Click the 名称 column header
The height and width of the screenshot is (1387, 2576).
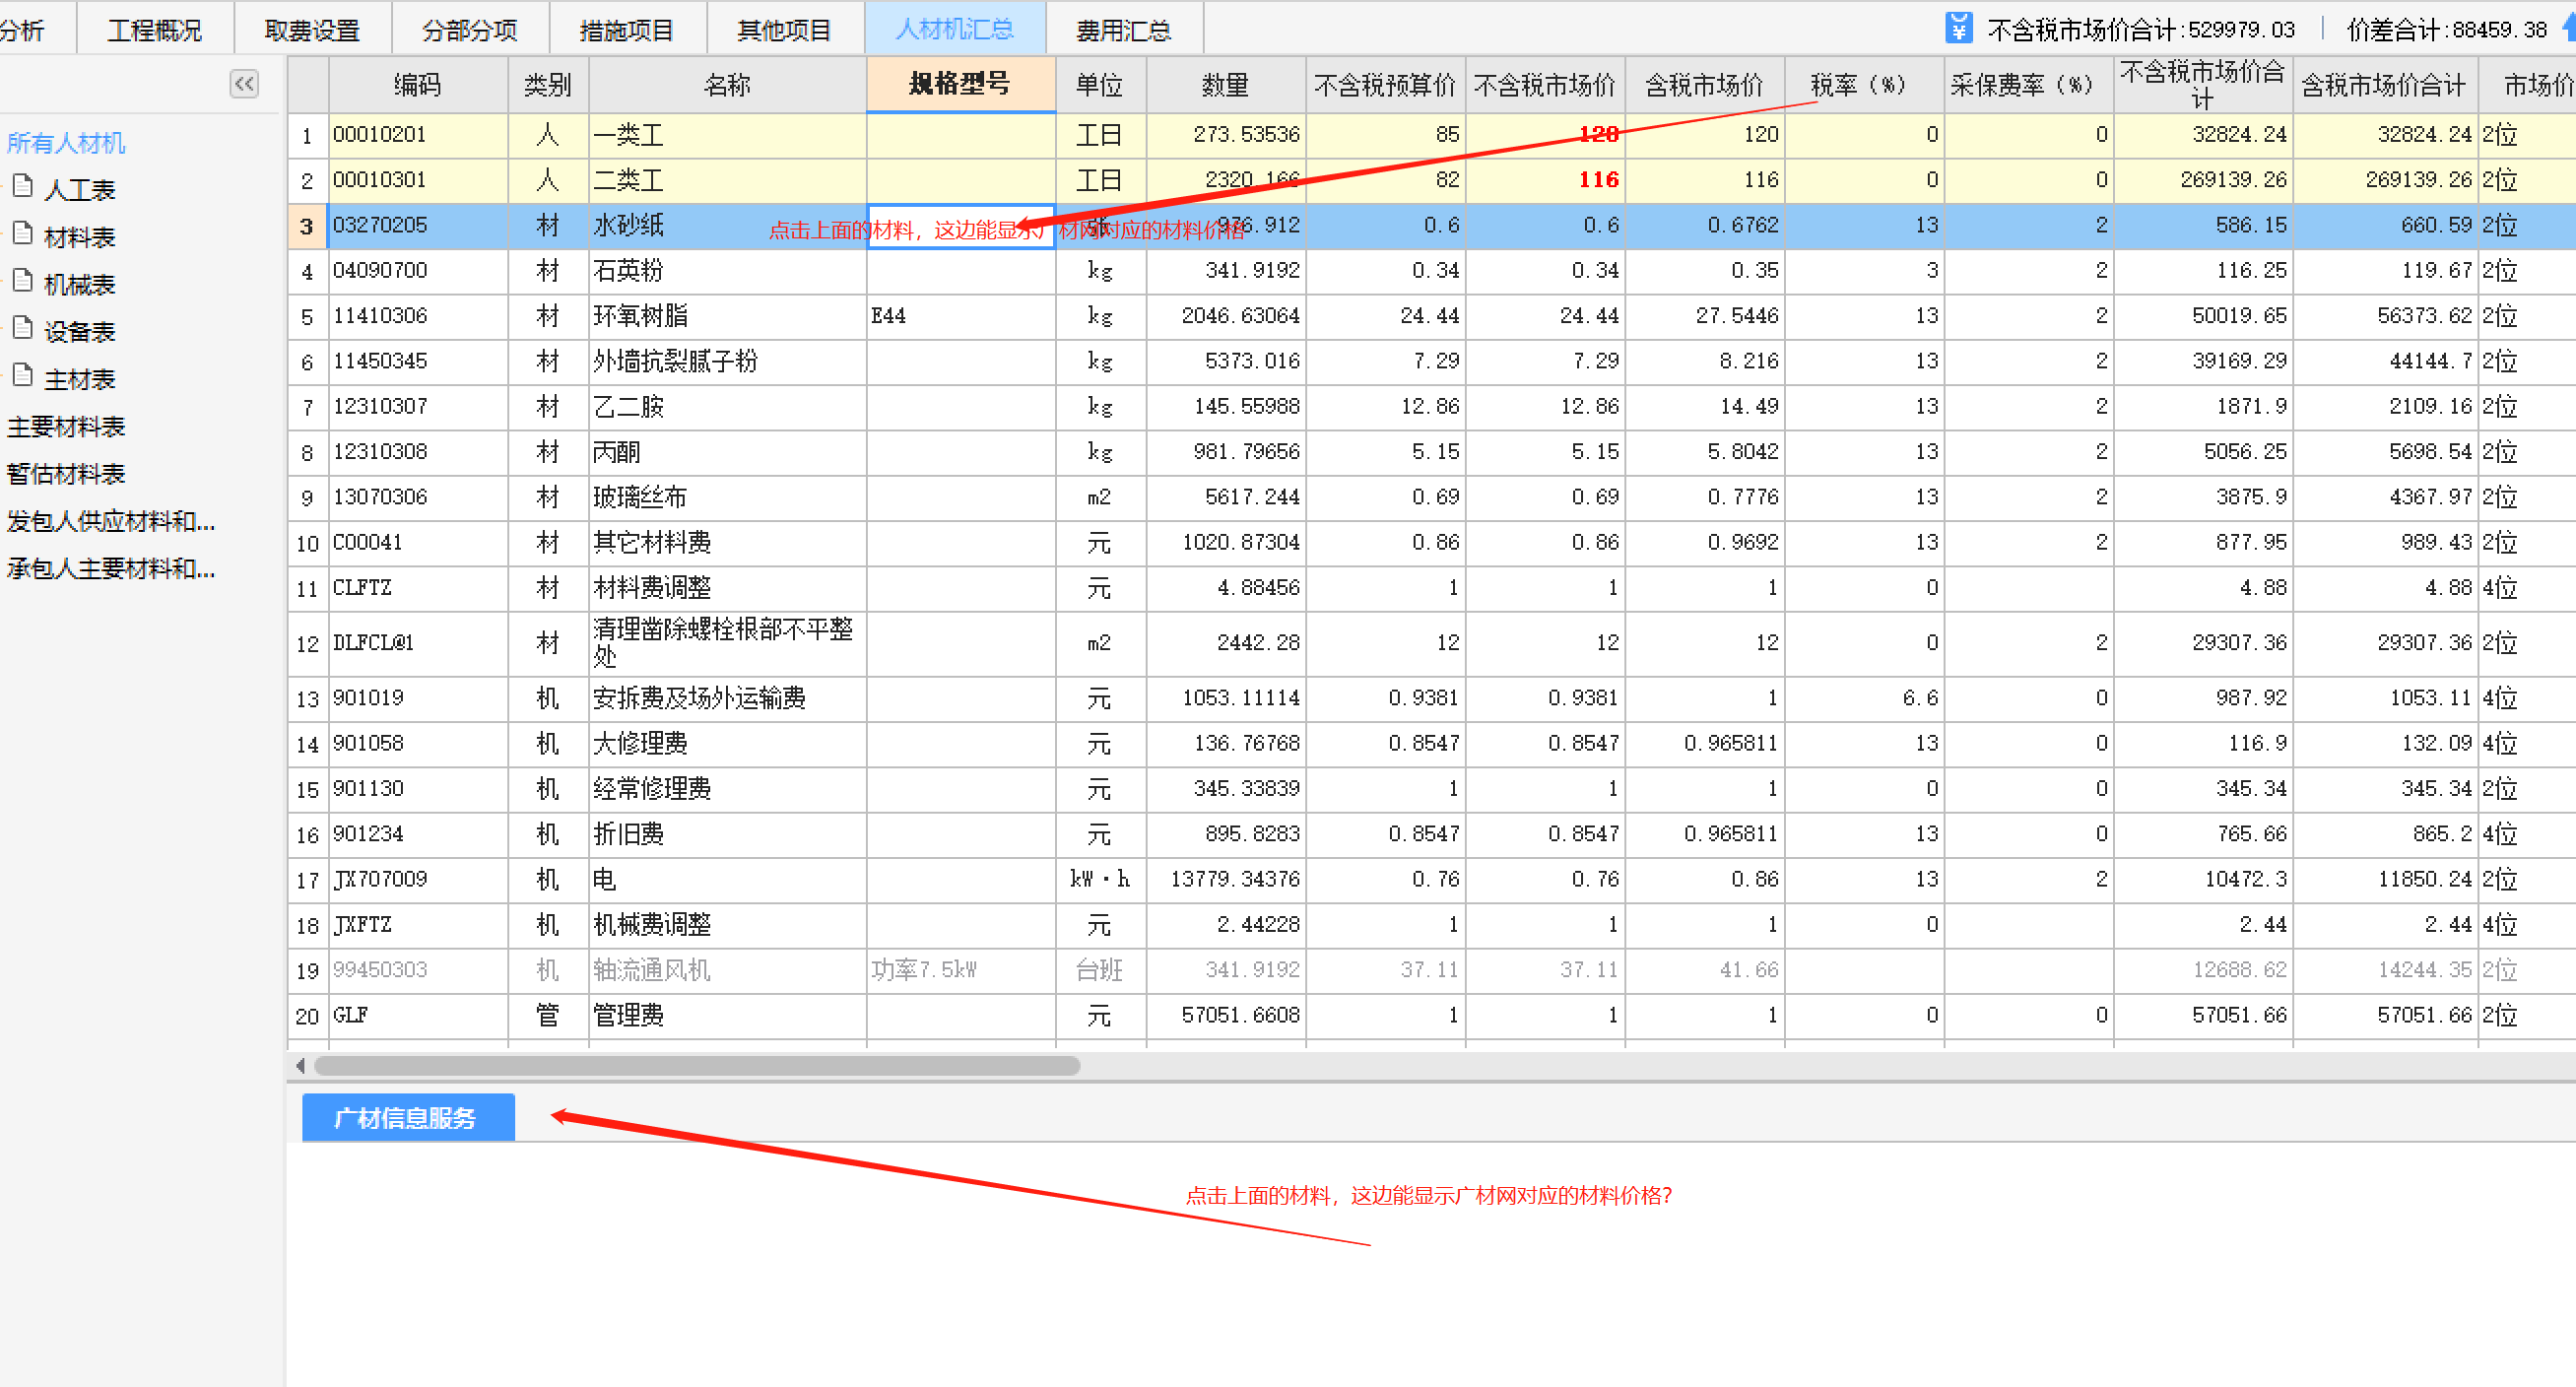(727, 85)
